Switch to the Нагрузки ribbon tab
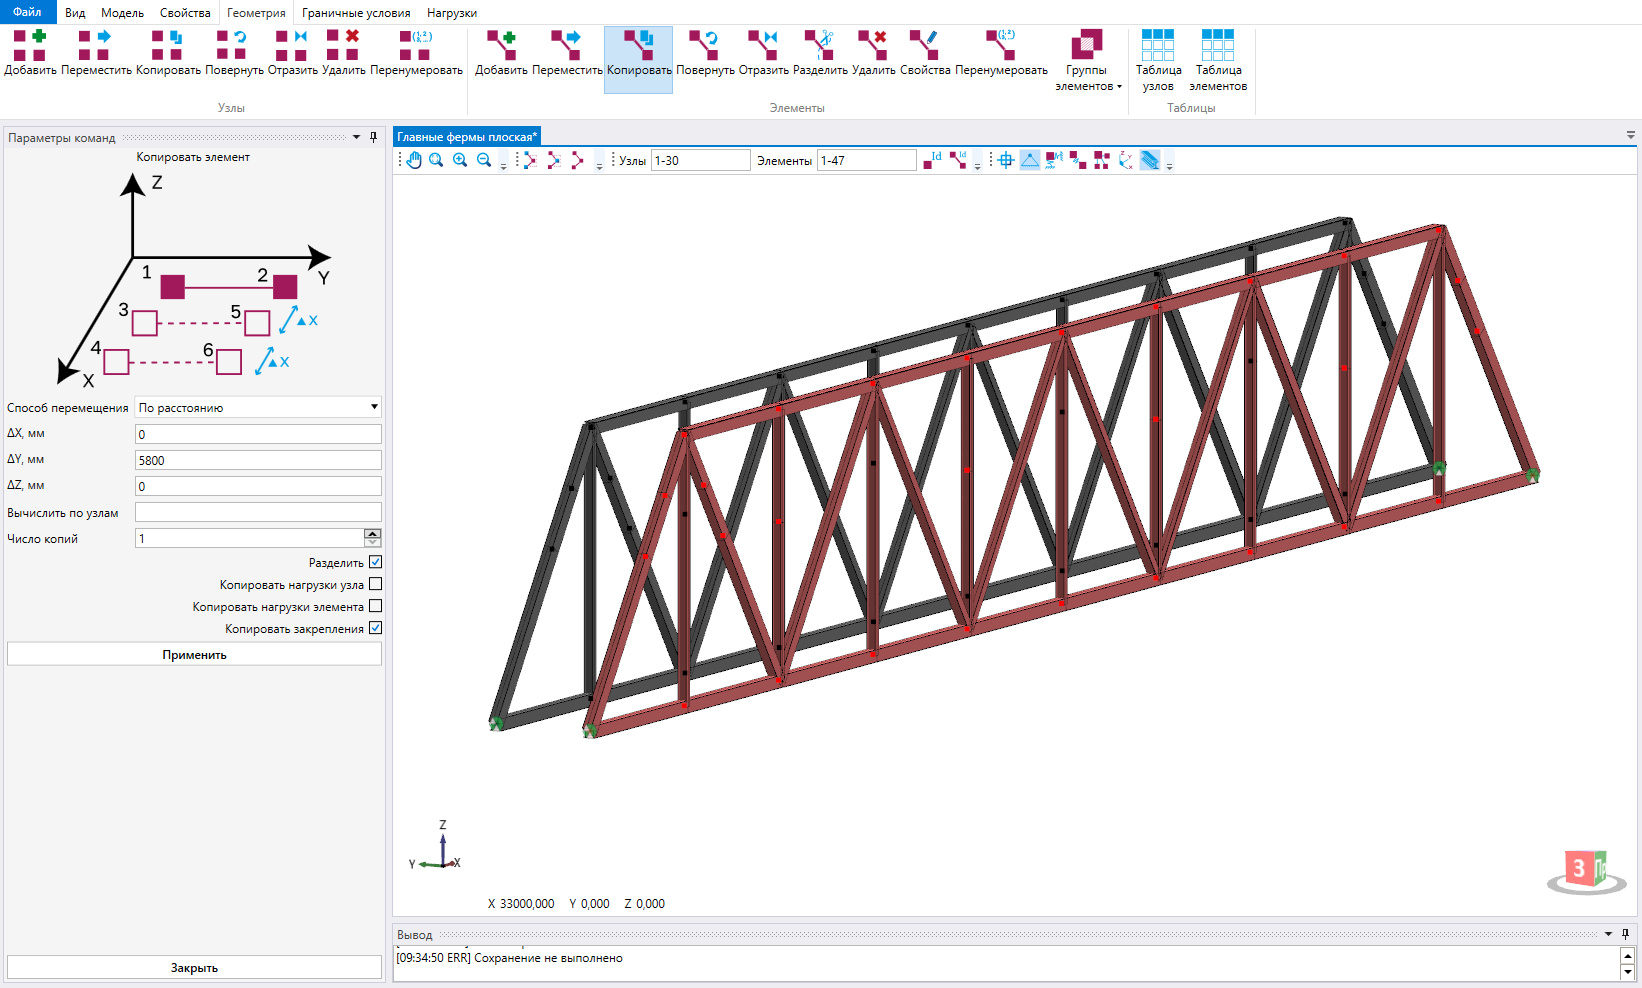1642x988 pixels. click(x=452, y=13)
